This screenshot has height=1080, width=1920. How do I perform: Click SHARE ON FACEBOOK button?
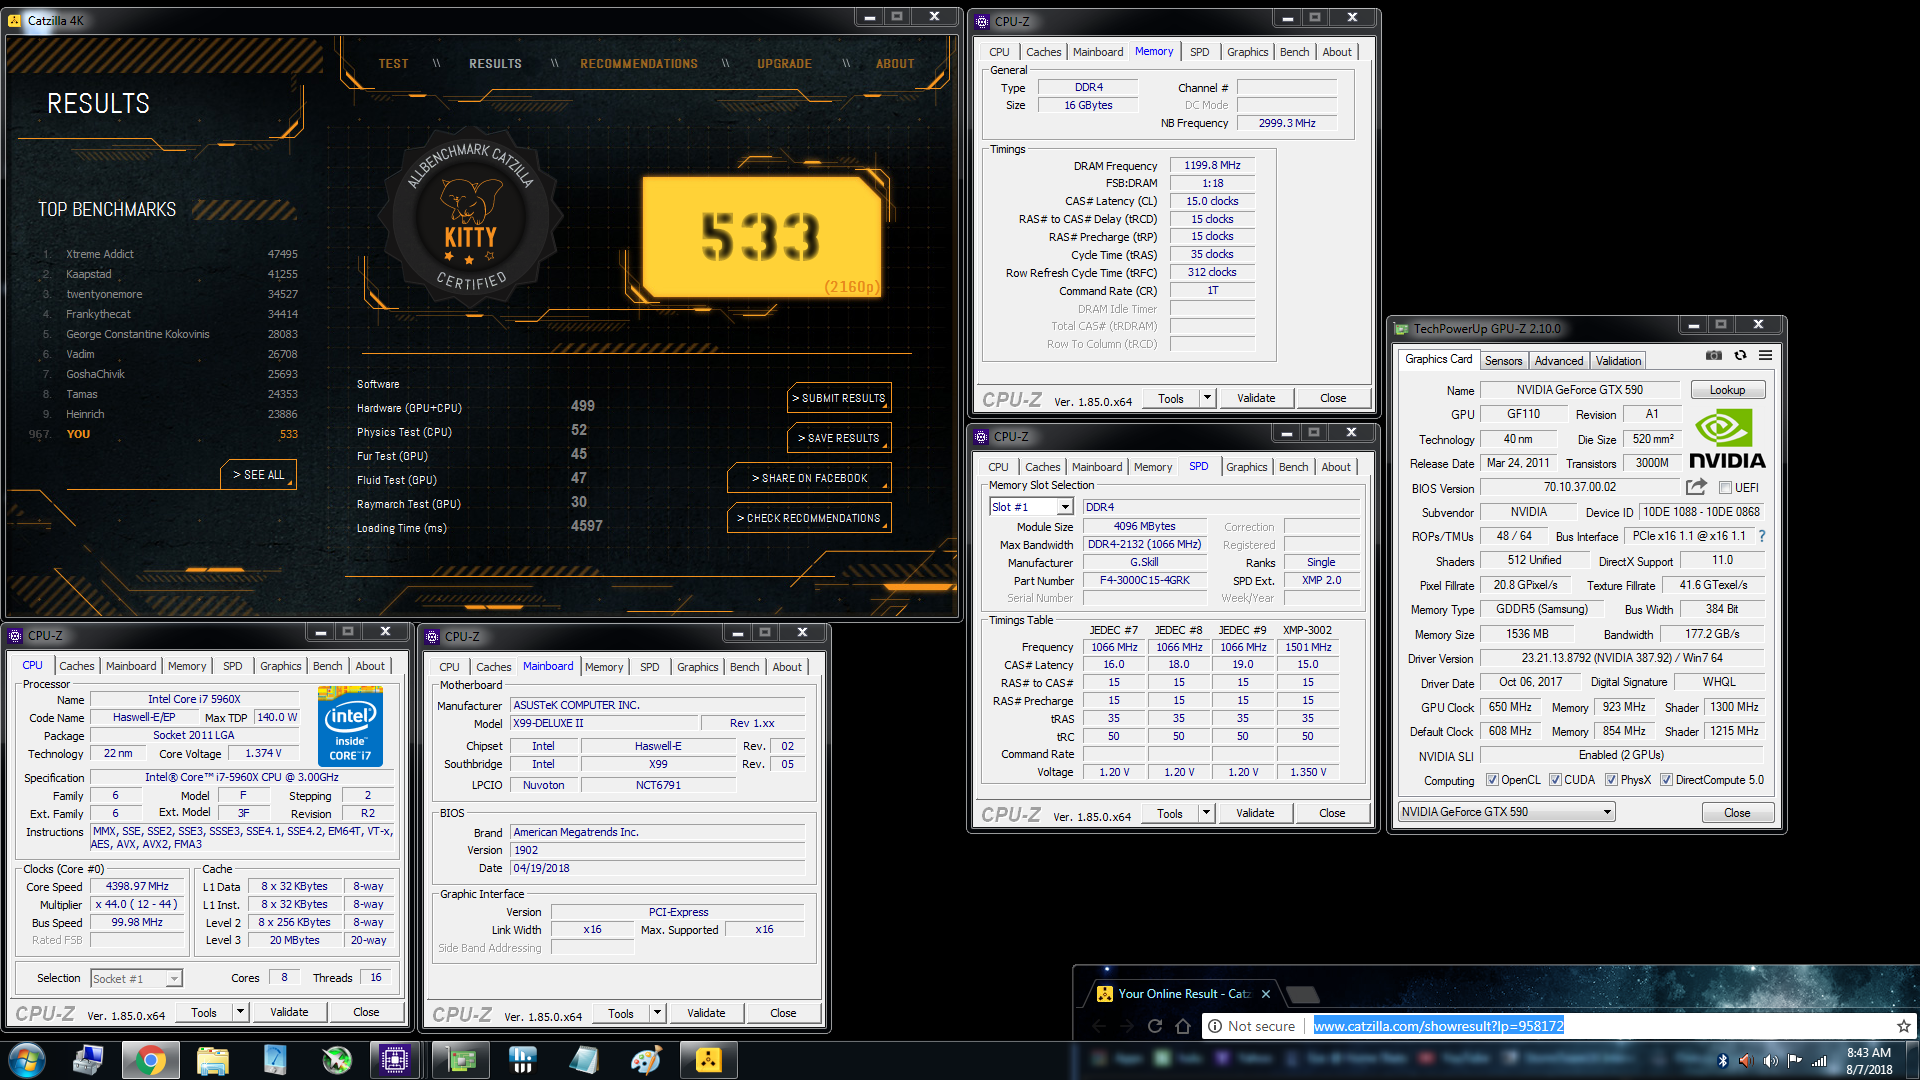pyautogui.click(x=810, y=478)
